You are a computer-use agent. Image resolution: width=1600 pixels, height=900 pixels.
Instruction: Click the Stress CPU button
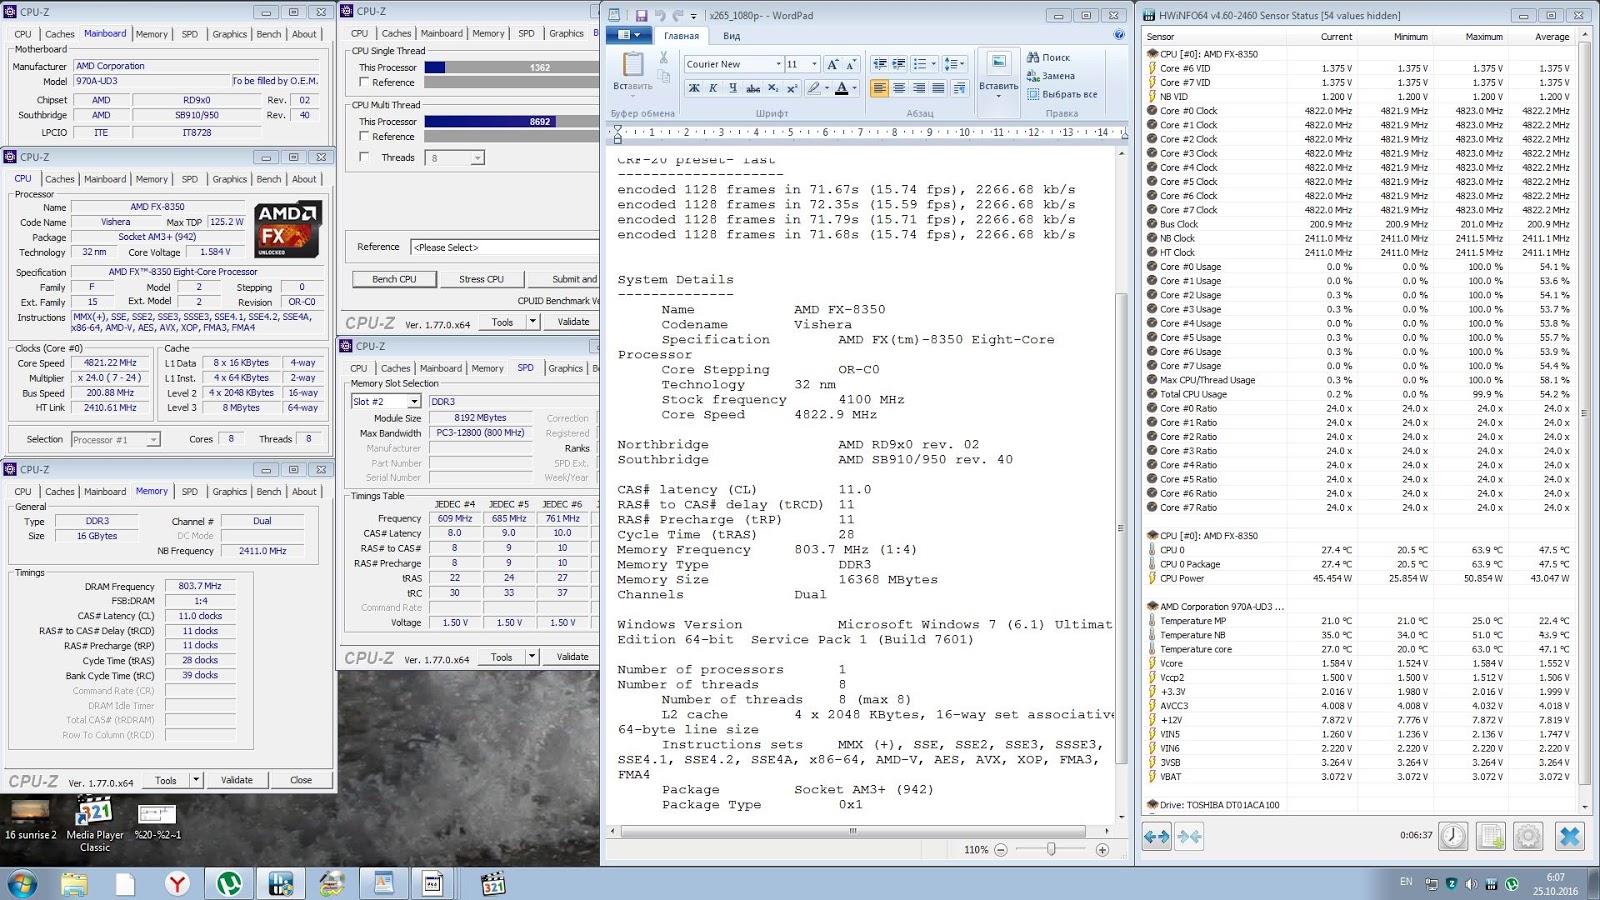tap(481, 279)
